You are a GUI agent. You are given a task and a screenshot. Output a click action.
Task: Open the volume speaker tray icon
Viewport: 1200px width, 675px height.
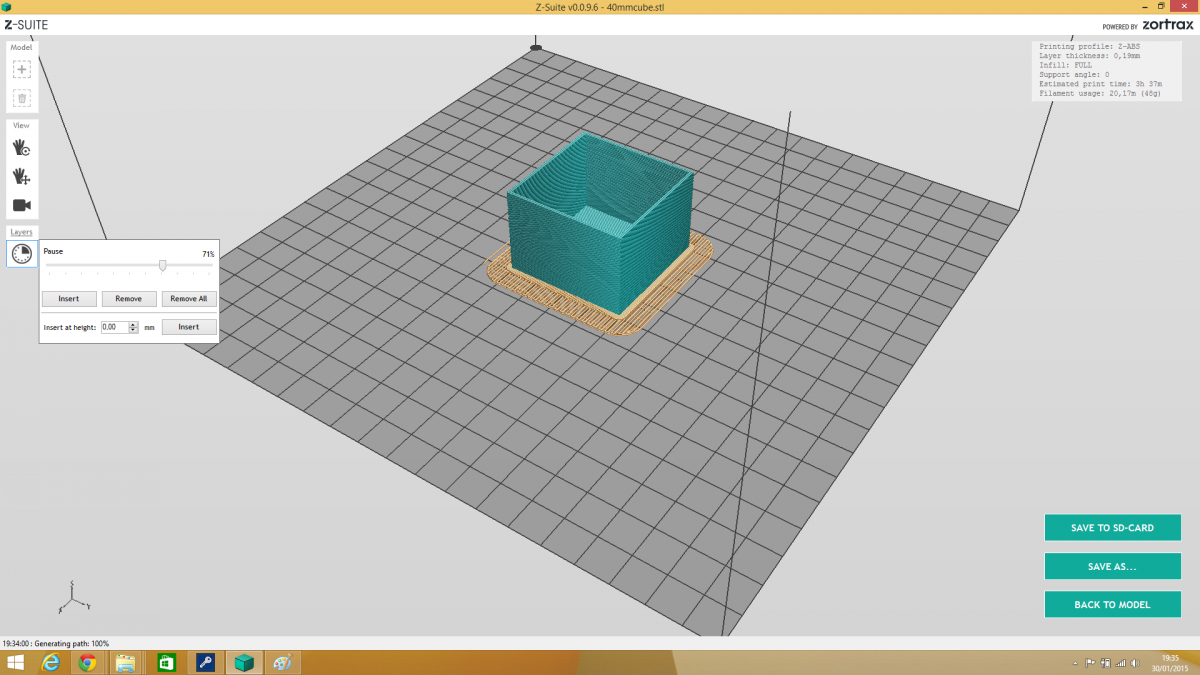click(x=1134, y=663)
